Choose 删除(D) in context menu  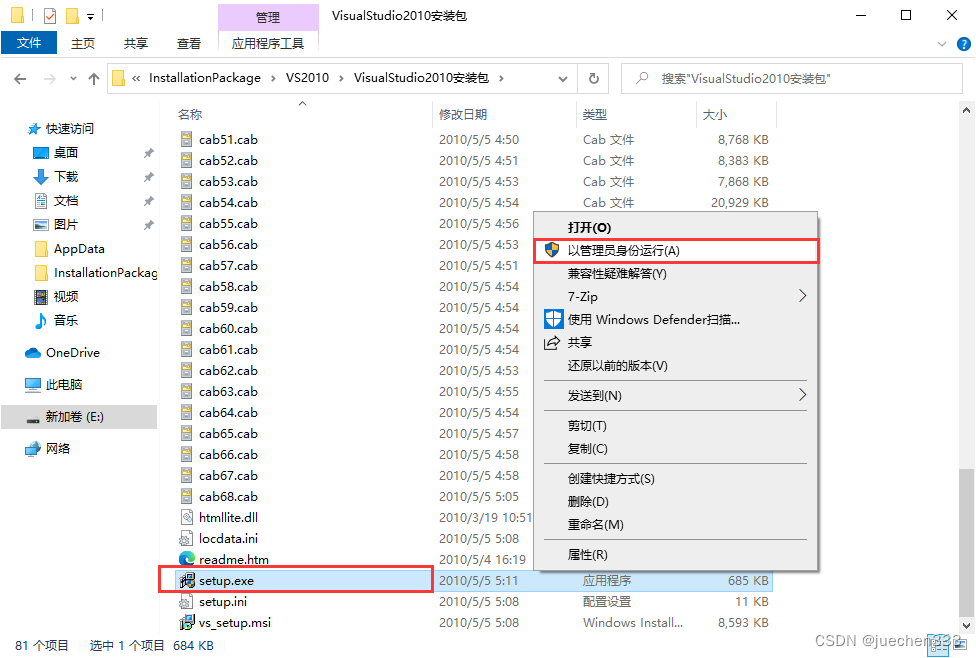675,502
